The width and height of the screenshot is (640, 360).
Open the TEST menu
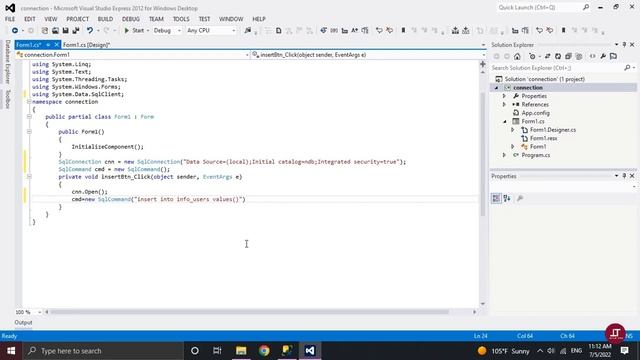click(x=204, y=19)
